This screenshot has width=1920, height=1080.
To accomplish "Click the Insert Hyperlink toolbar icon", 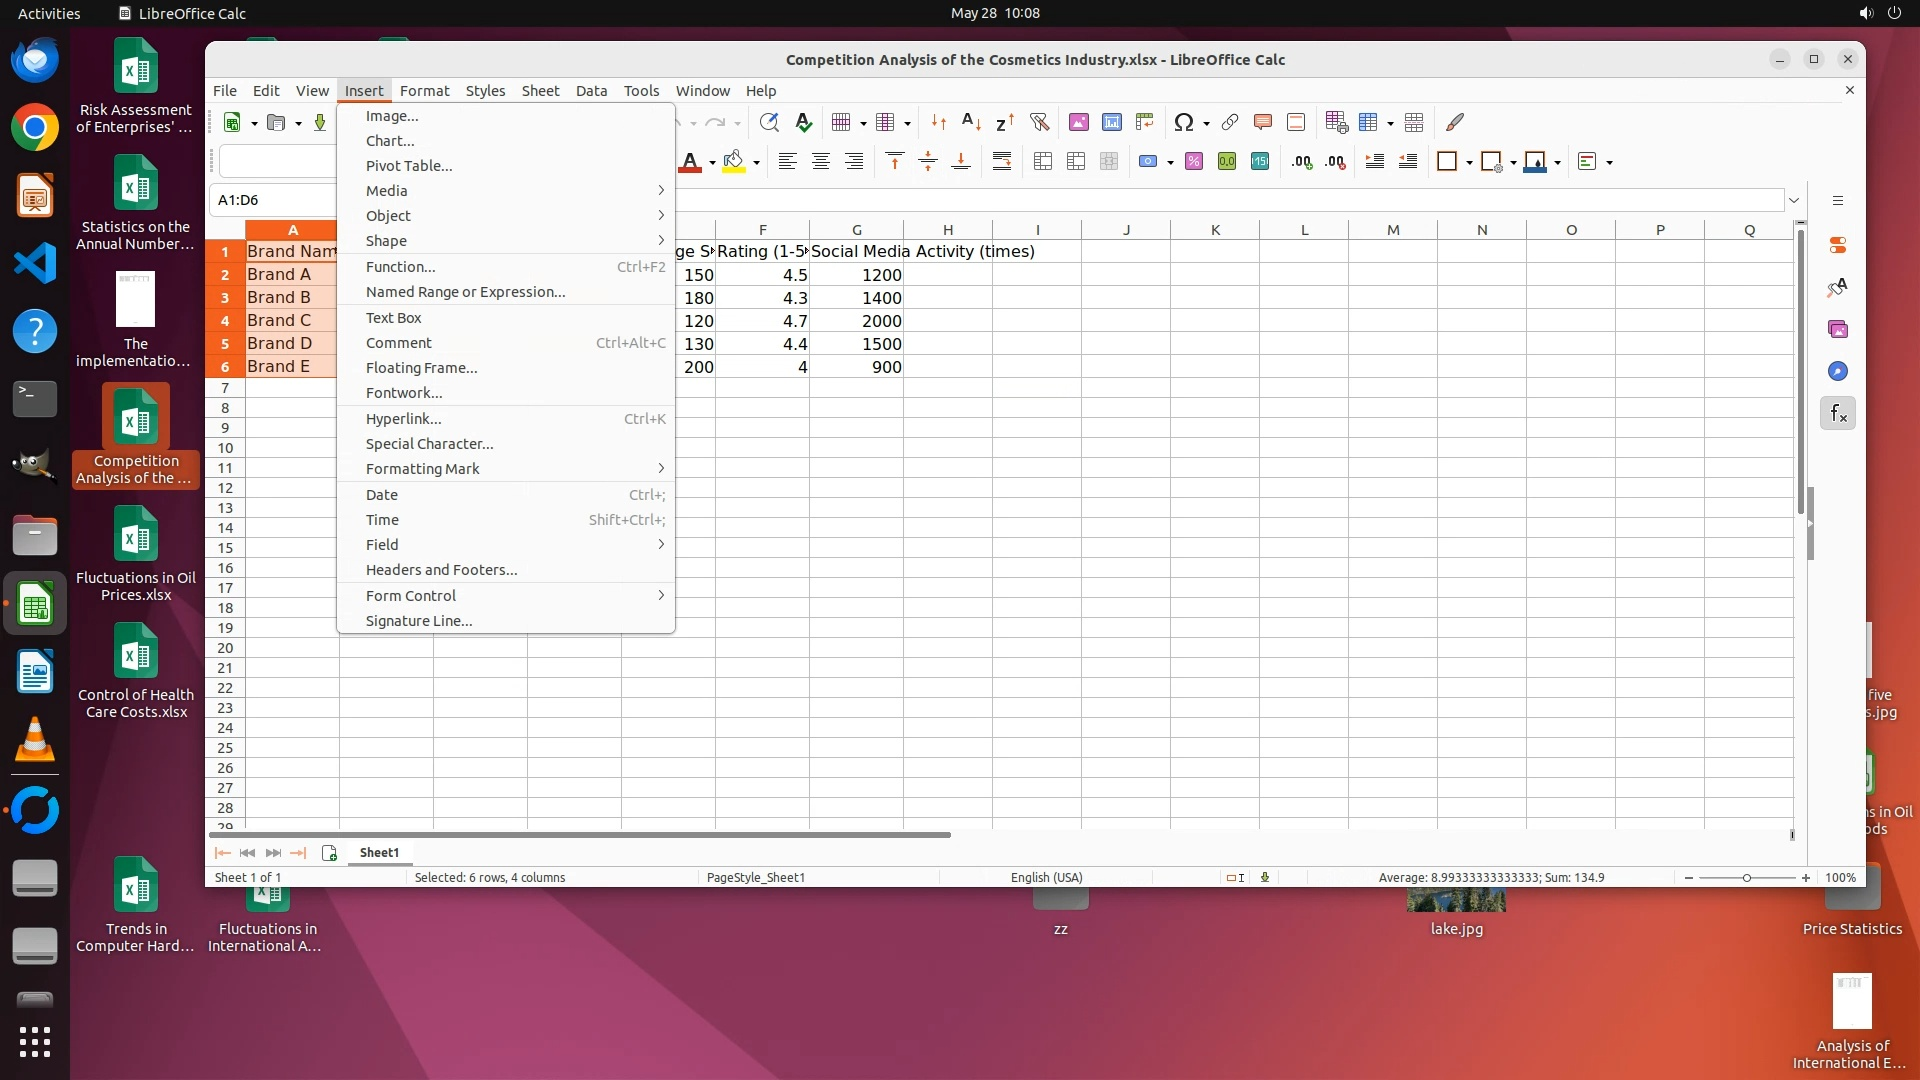I will click(x=1230, y=122).
